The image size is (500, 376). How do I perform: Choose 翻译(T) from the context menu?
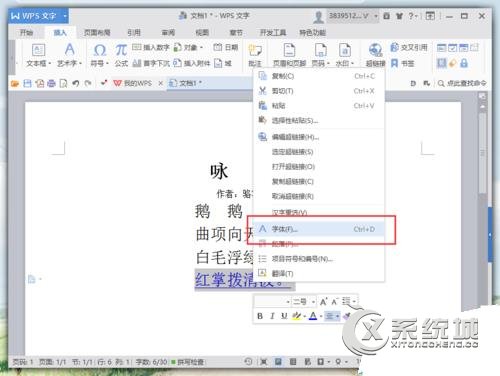(x=319, y=274)
